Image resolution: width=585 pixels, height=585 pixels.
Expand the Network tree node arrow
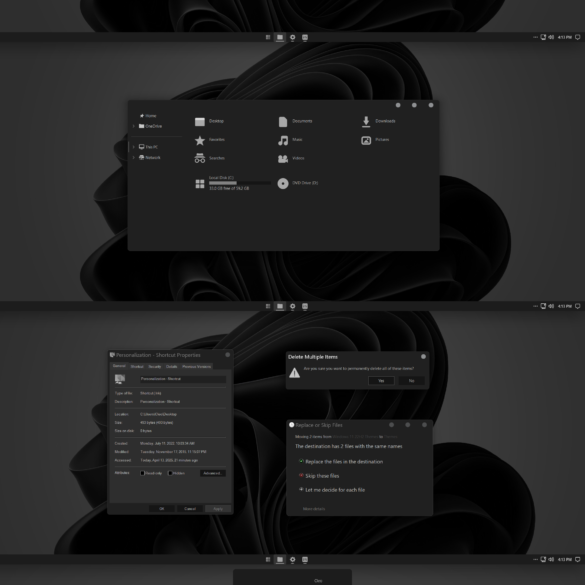(x=134, y=157)
